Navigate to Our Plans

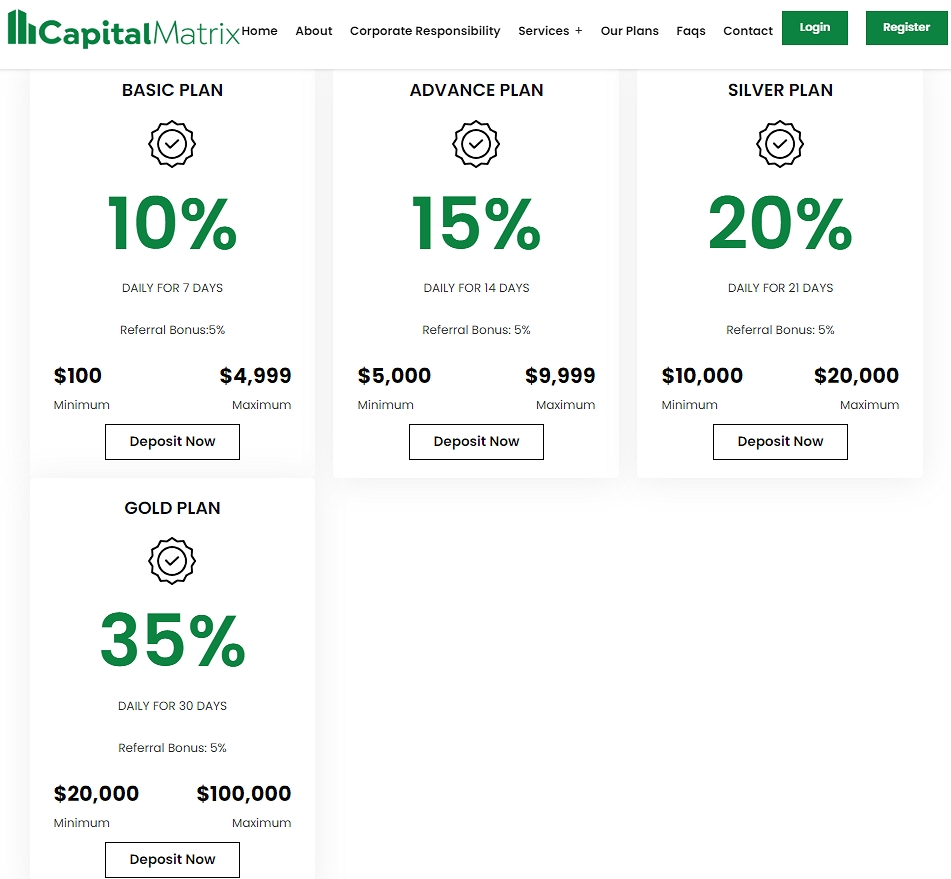pos(629,31)
